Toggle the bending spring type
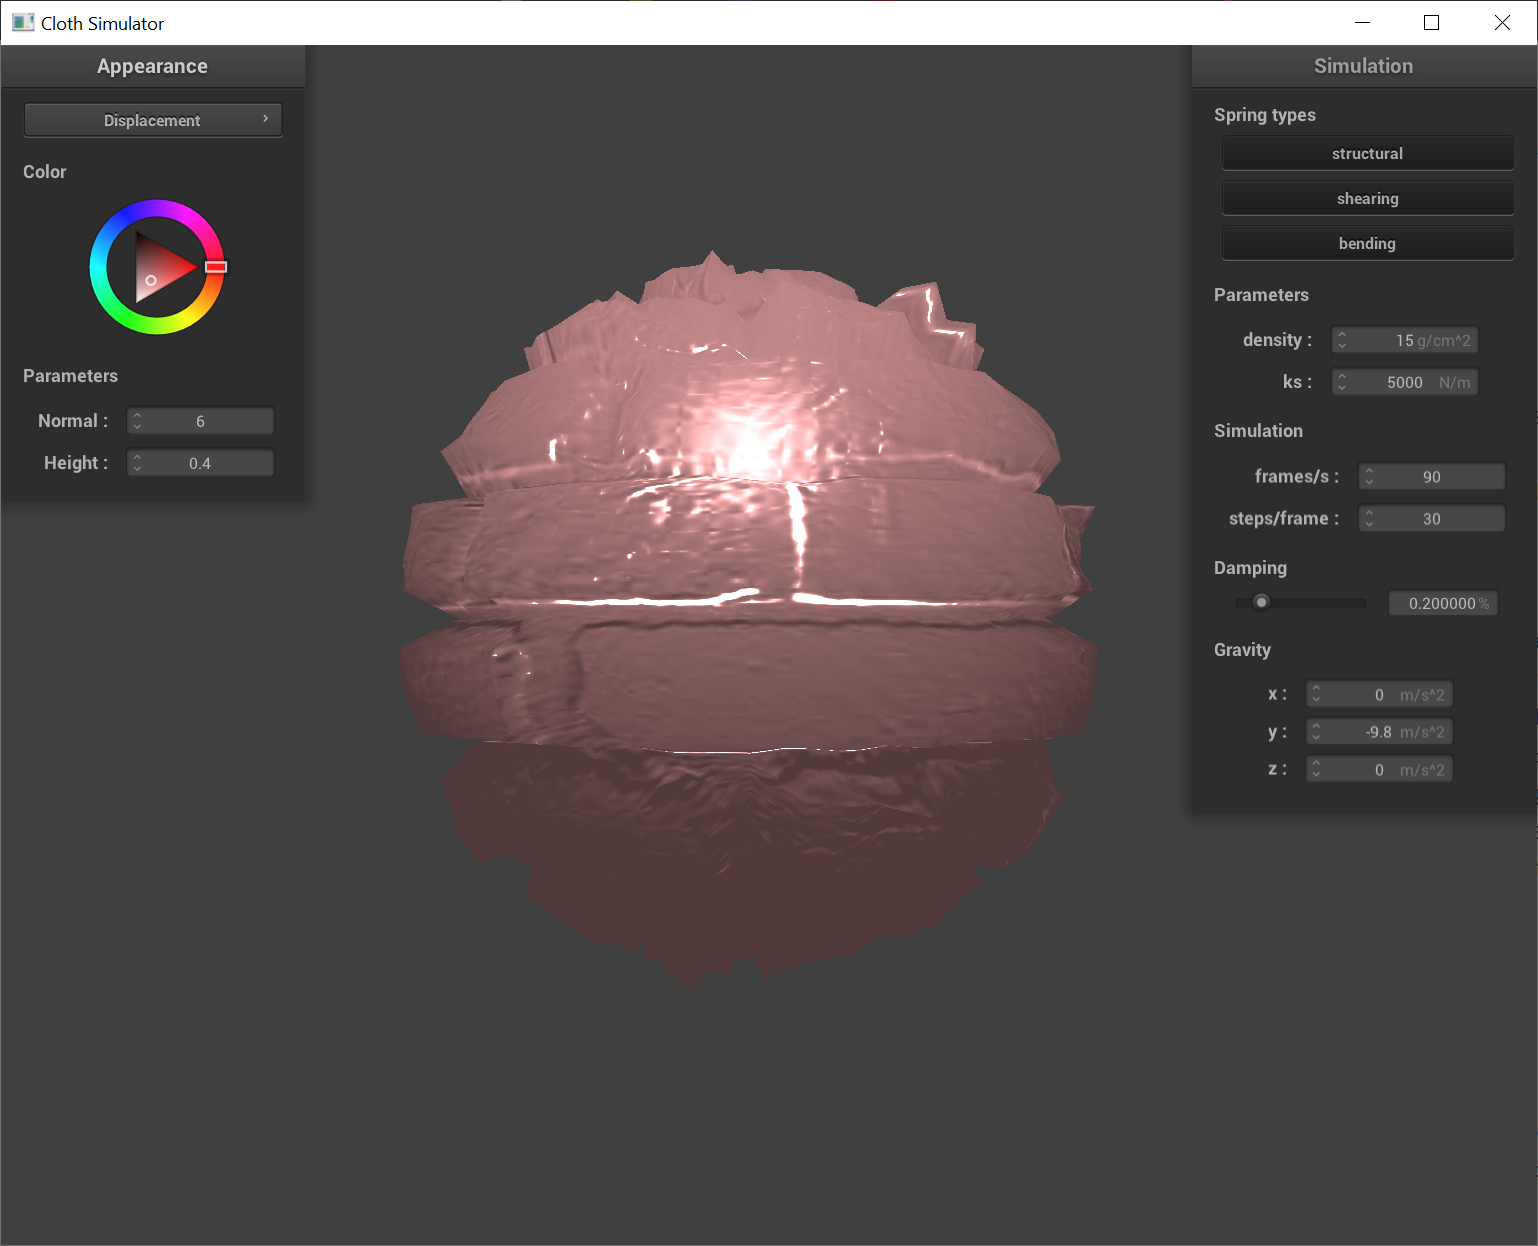Image resolution: width=1538 pixels, height=1246 pixels. pos(1367,243)
